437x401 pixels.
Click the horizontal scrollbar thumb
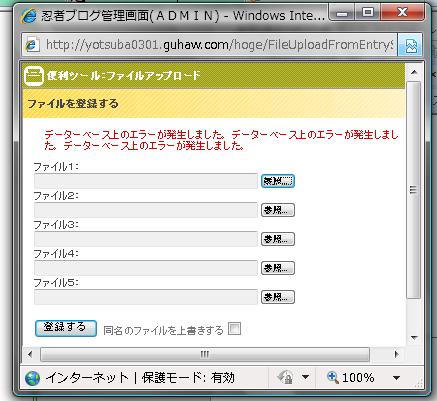(x=205, y=354)
